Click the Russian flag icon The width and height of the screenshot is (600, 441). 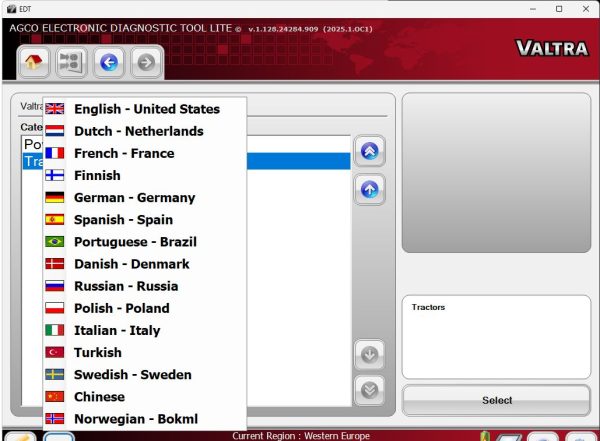55,286
